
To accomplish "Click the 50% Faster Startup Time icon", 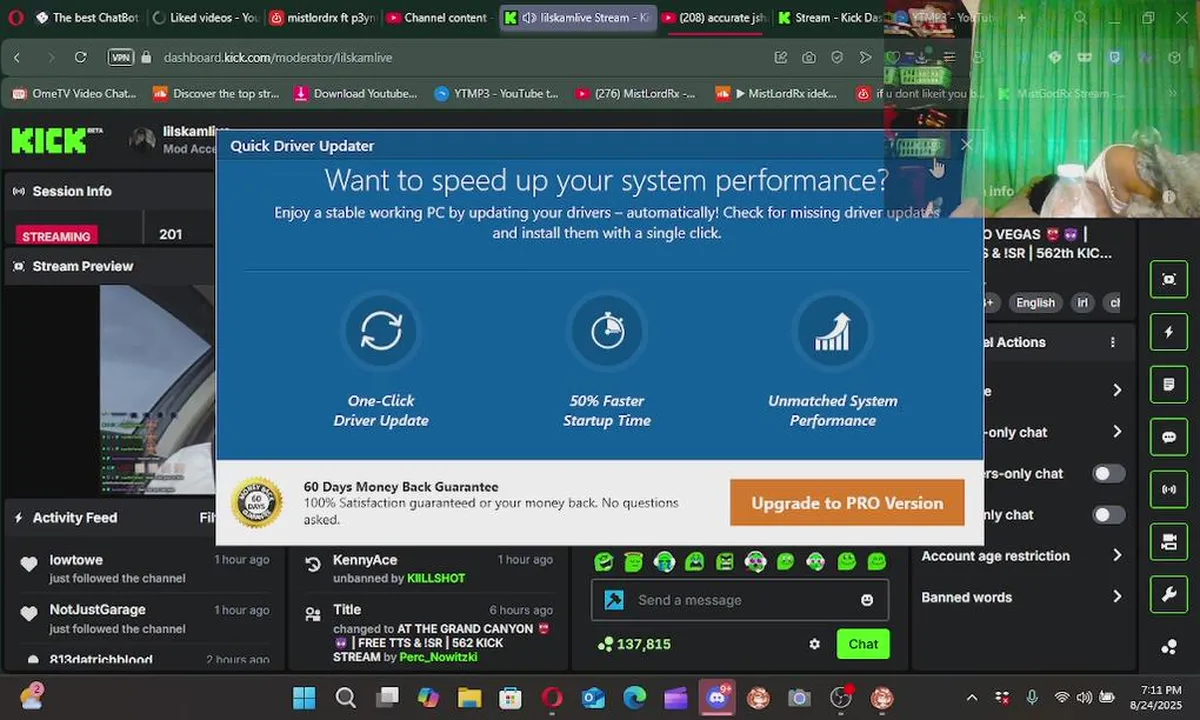I will 607,331.
